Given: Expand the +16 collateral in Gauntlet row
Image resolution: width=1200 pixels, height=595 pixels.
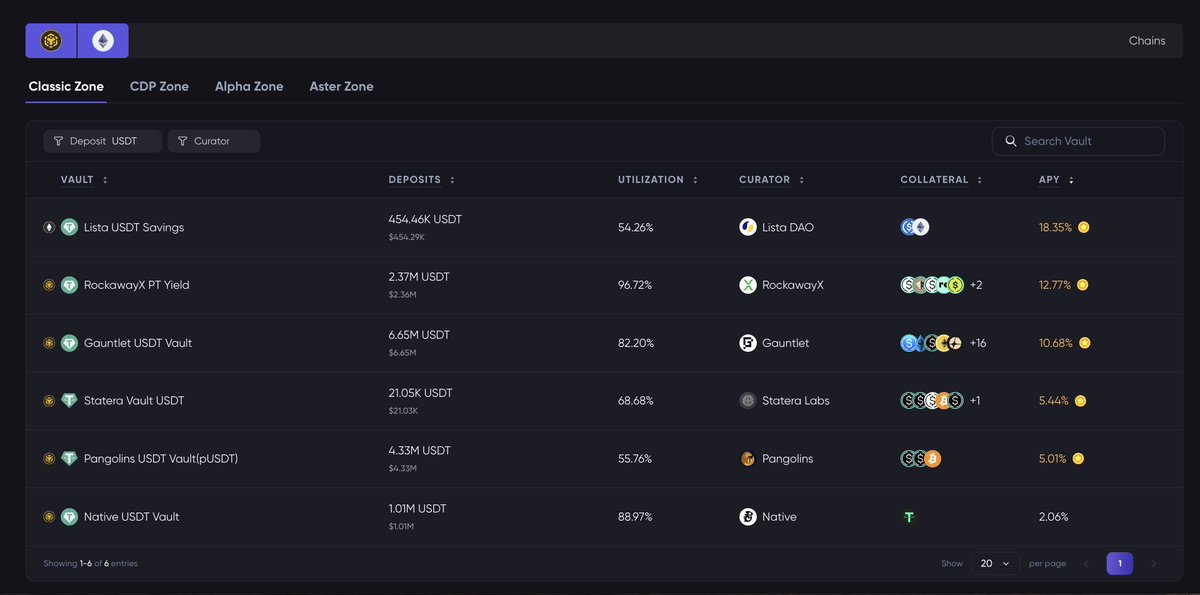Looking at the screenshot, I should [x=978, y=343].
